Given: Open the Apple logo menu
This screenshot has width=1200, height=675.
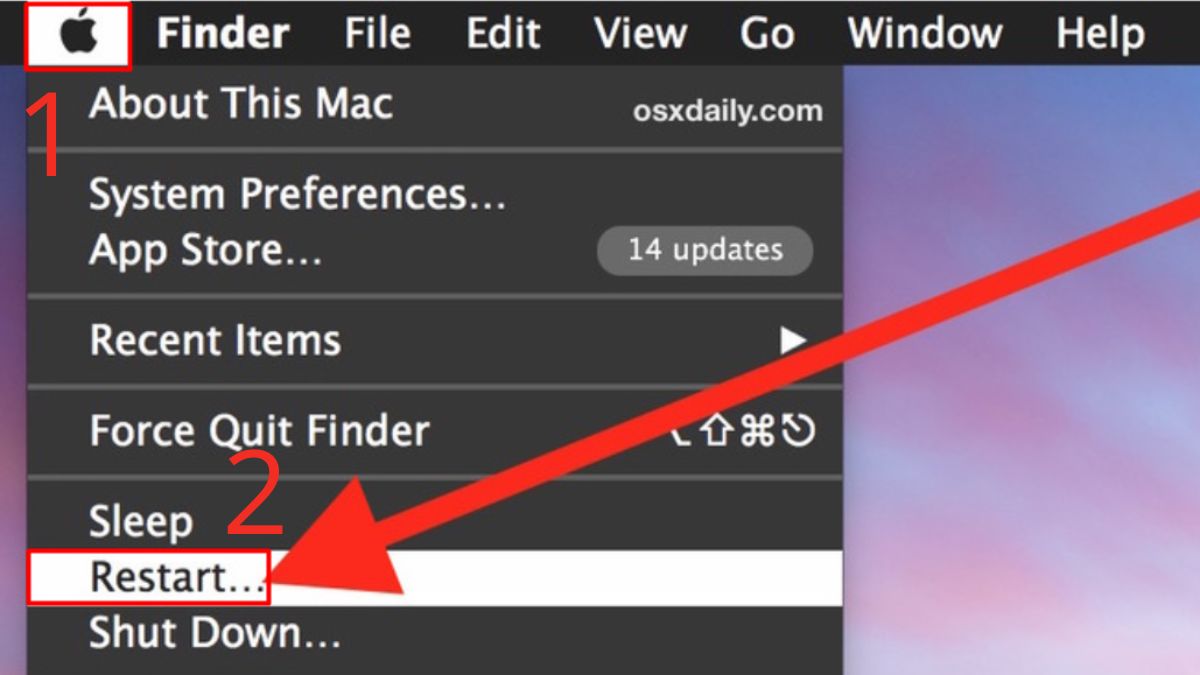Looking at the screenshot, I should coord(80,35).
